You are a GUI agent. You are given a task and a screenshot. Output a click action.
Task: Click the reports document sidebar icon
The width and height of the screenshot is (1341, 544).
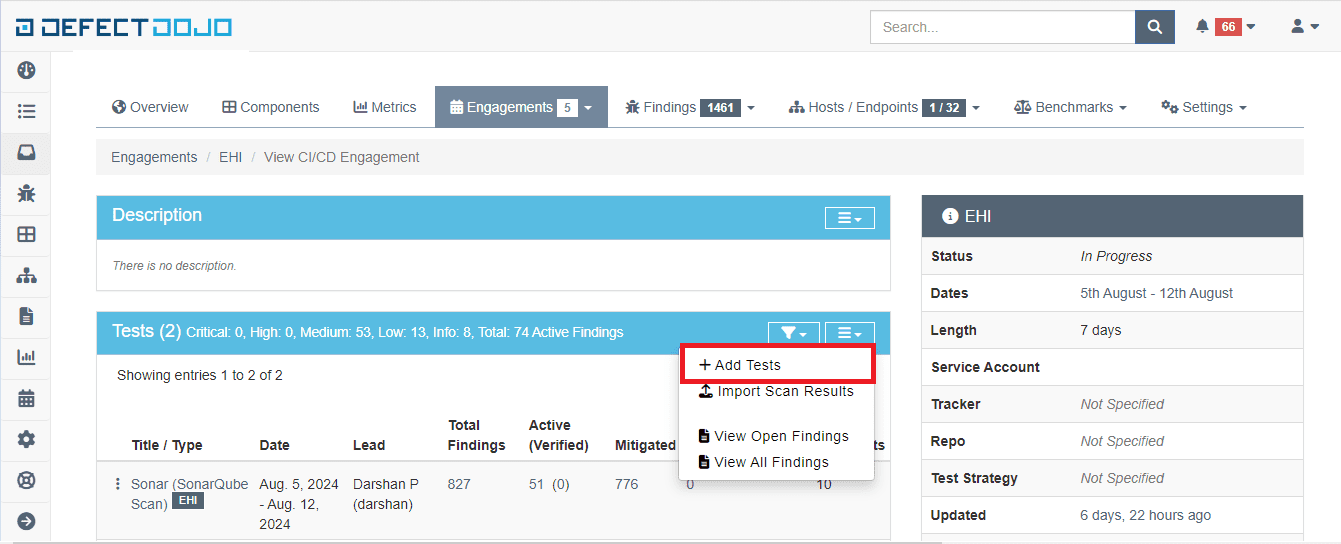click(x=26, y=316)
